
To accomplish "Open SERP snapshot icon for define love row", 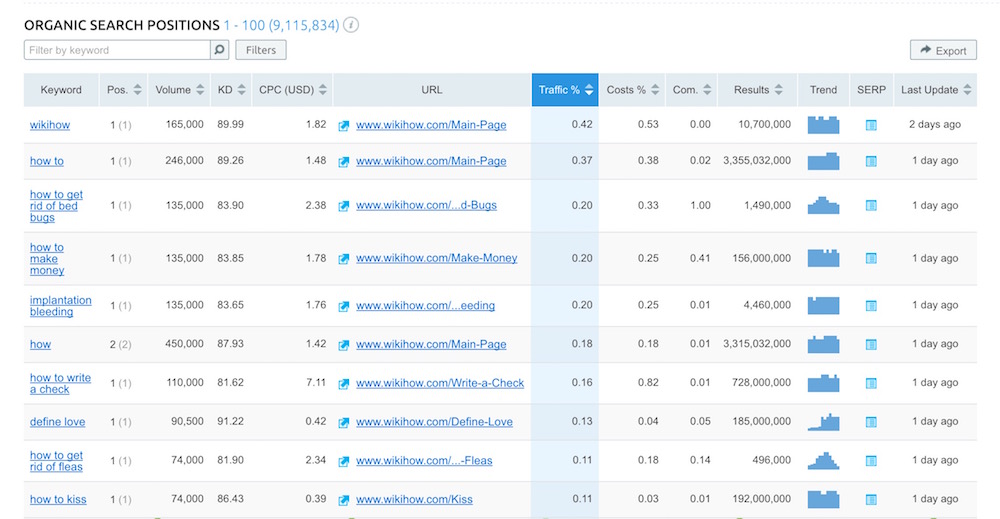I will pyautogui.click(x=870, y=422).
